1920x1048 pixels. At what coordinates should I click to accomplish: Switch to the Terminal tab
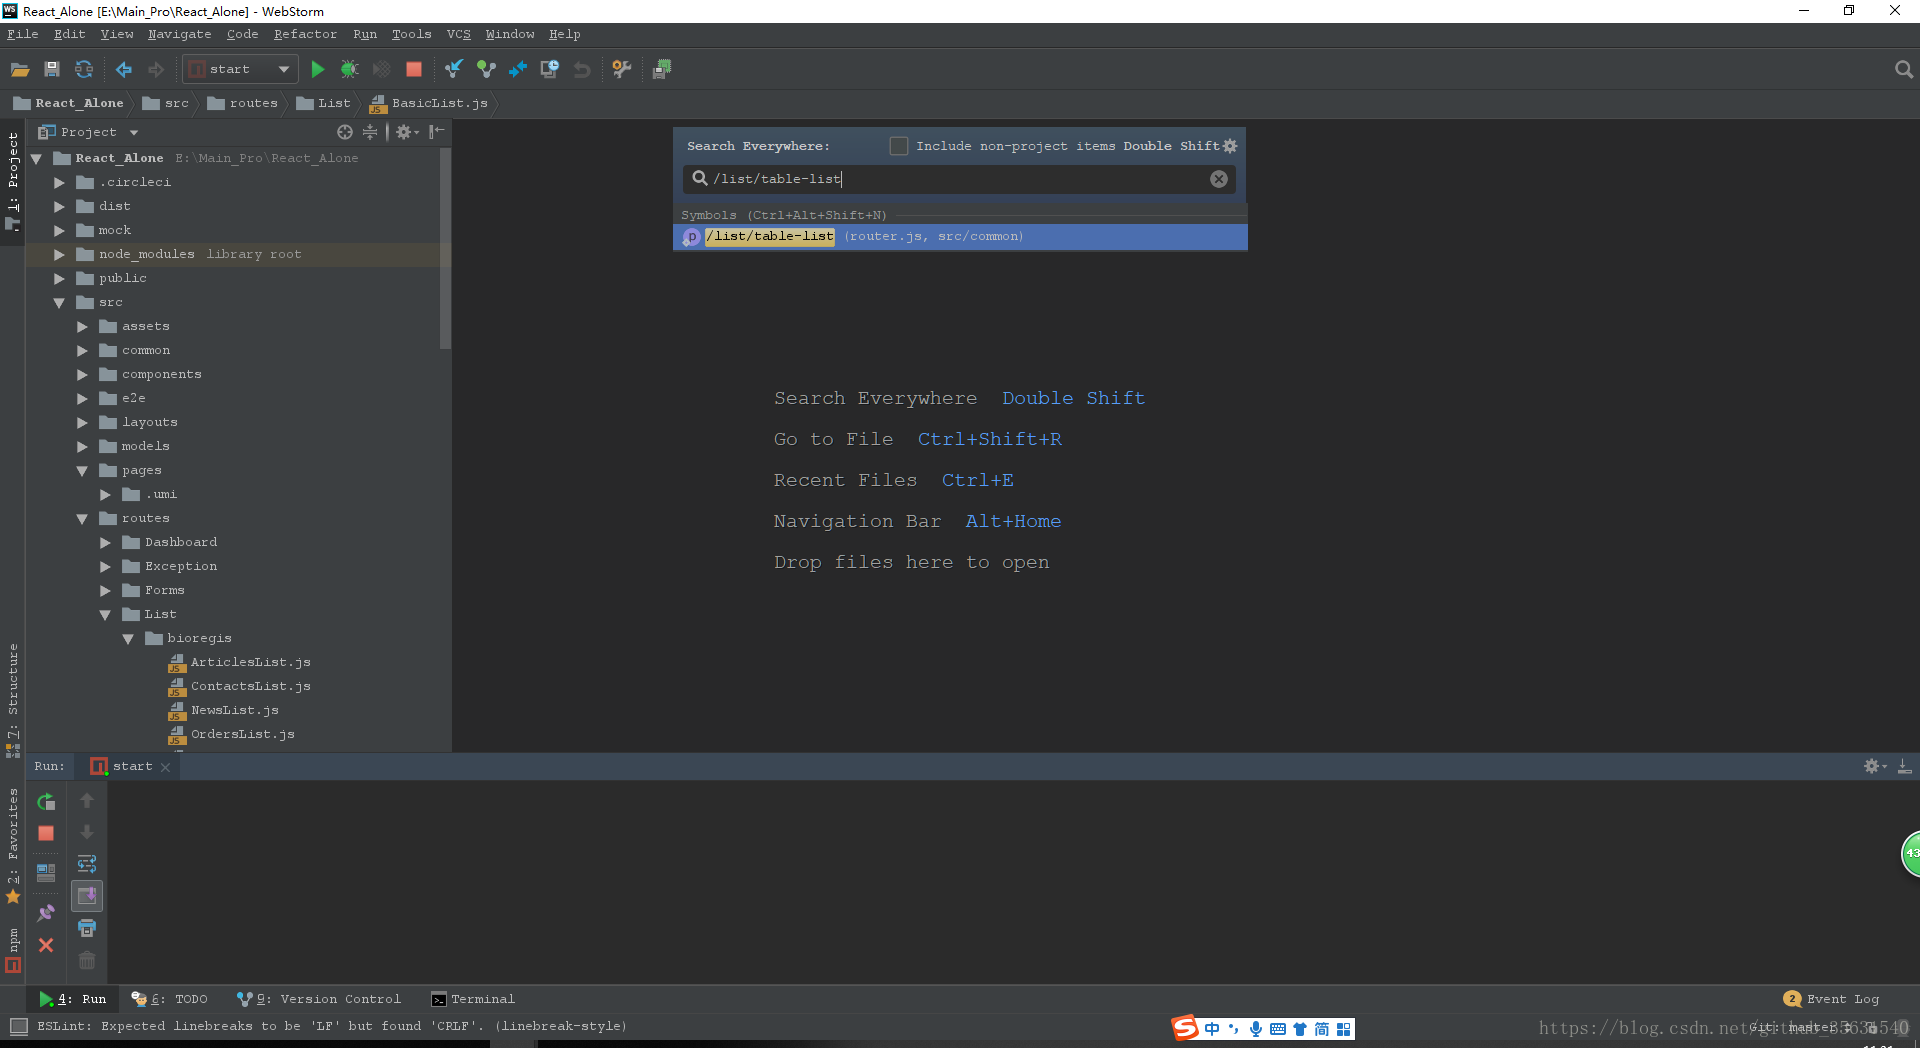(x=473, y=999)
